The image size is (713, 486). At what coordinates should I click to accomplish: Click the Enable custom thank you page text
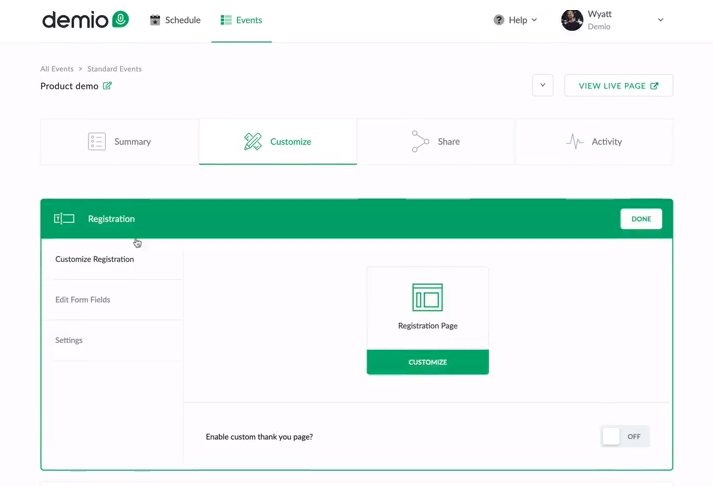pyautogui.click(x=259, y=436)
